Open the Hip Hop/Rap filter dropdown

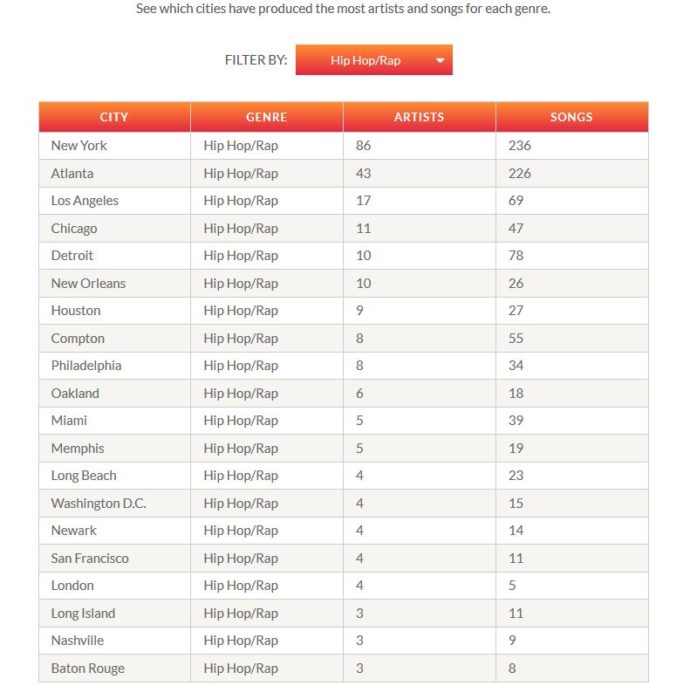pos(374,60)
